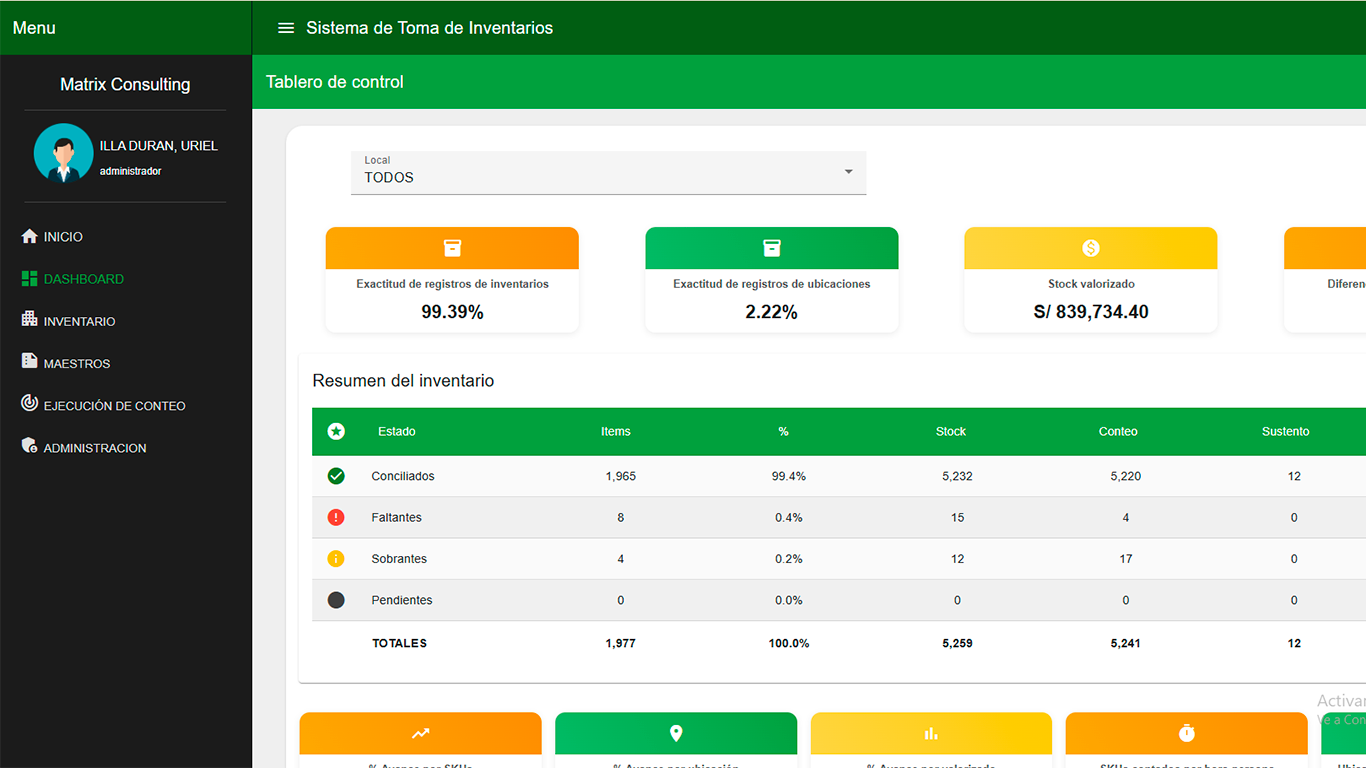Click the Estado column header
Image resolution: width=1366 pixels, height=768 pixels.
pyautogui.click(x=397, y=431)
